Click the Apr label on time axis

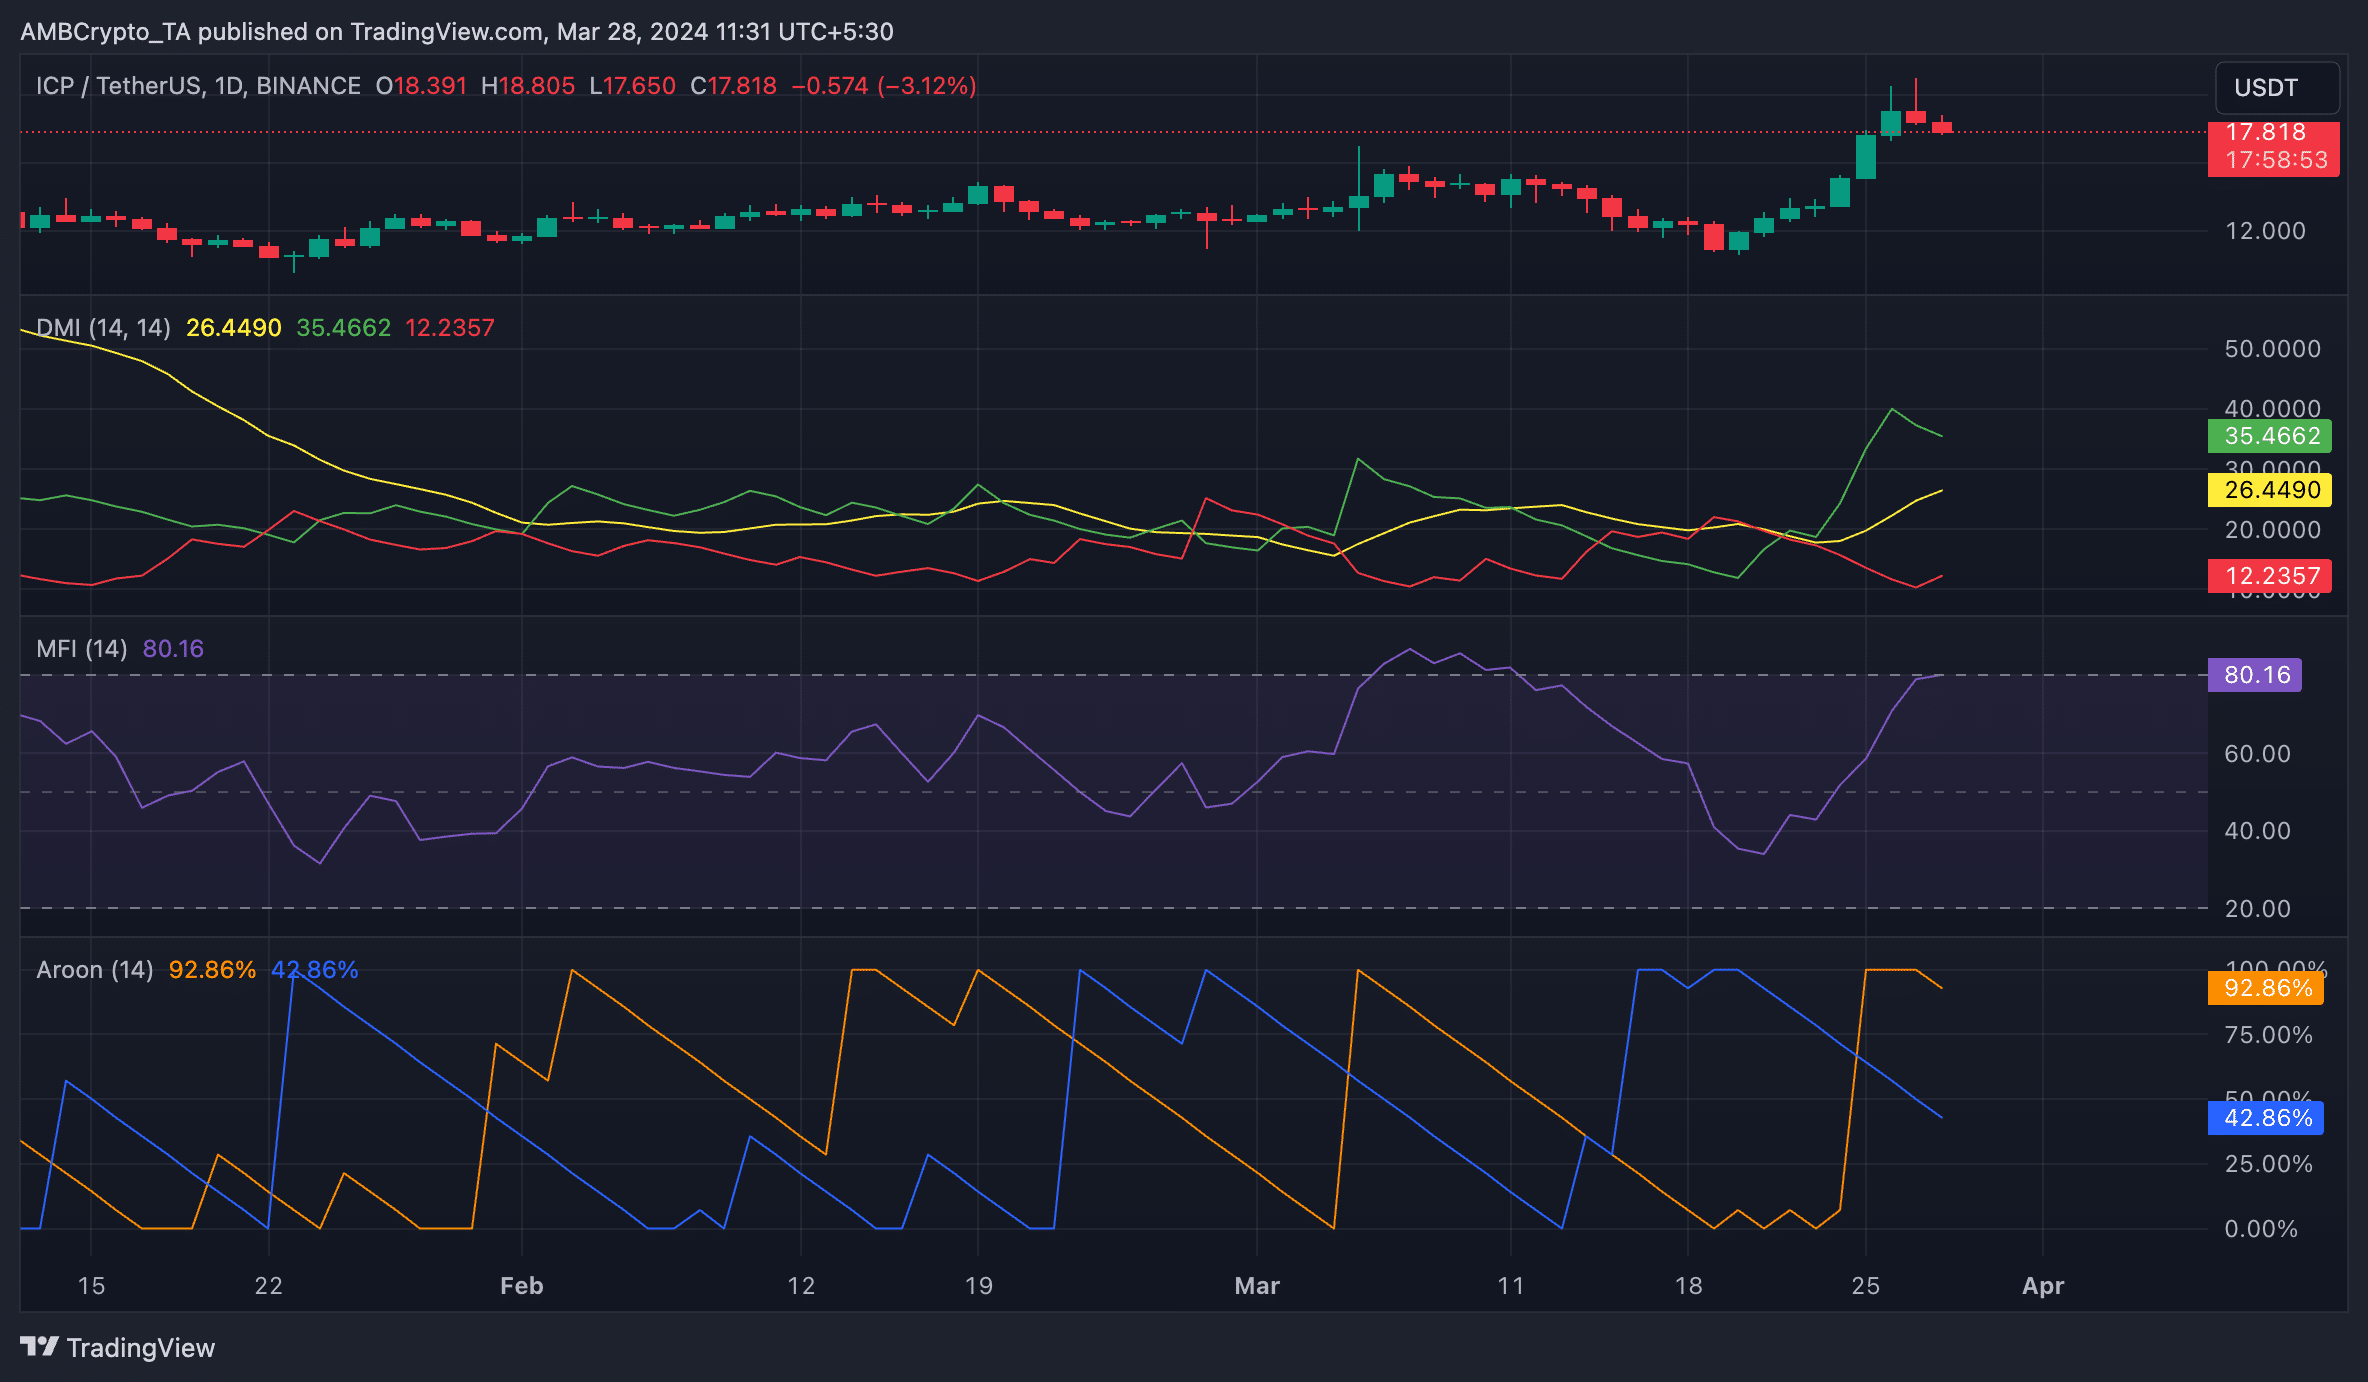(x=2043, y=1286)
